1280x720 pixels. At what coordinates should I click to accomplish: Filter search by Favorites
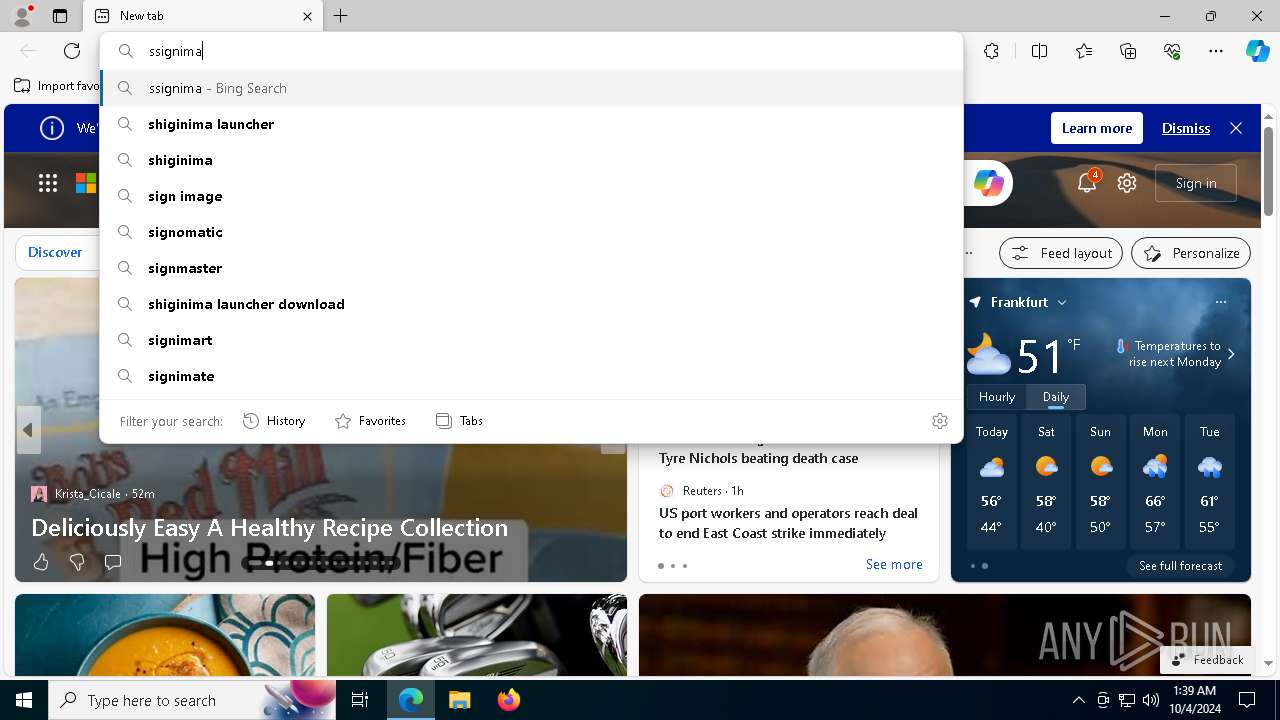coord(370,421)
